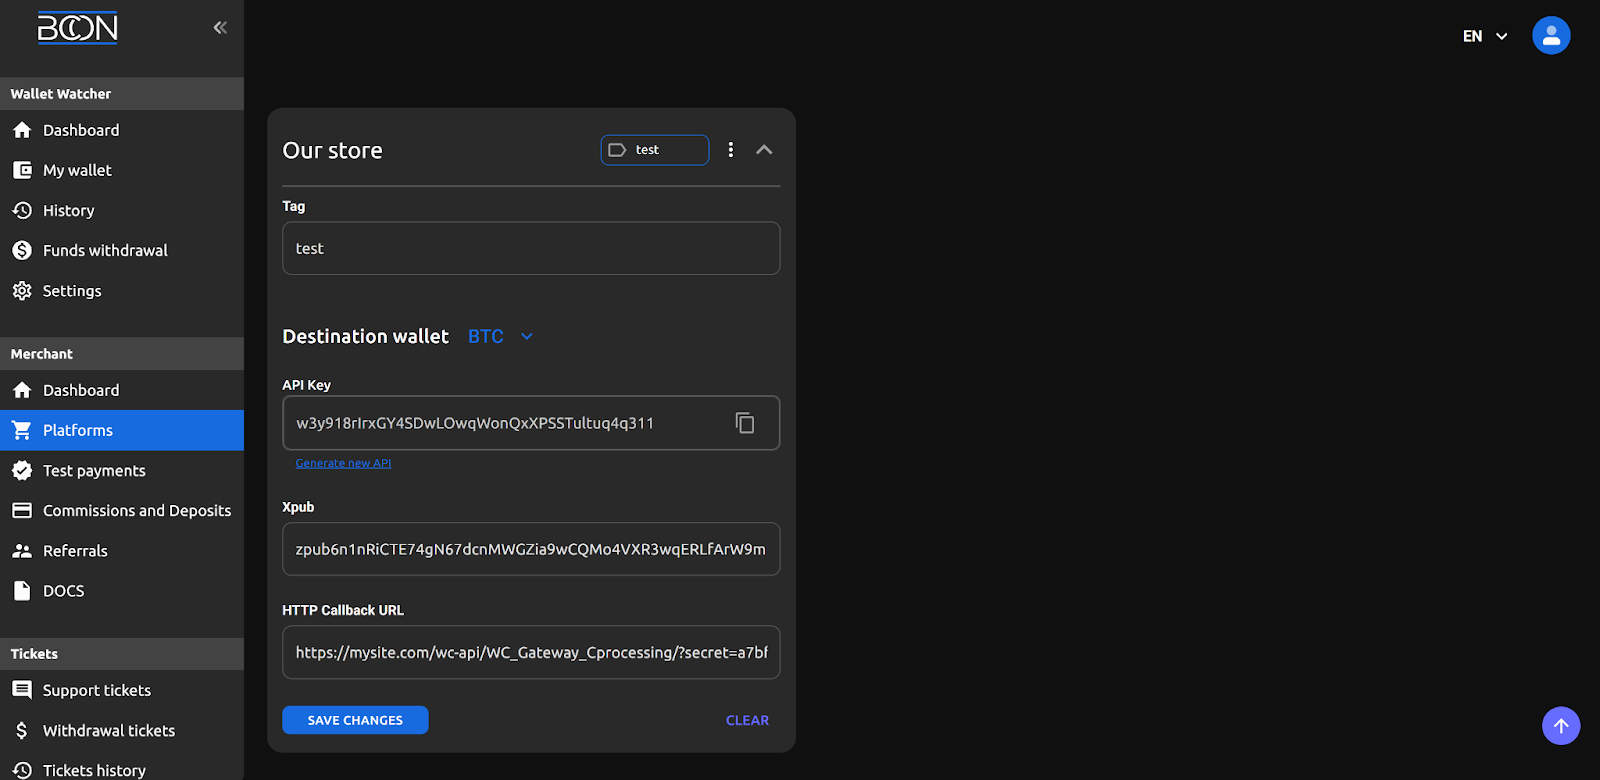Image resolution: width=1600 pixels, height=780 pixels.
Task: Open the EN language selector
Action: tap(1485, 36)
